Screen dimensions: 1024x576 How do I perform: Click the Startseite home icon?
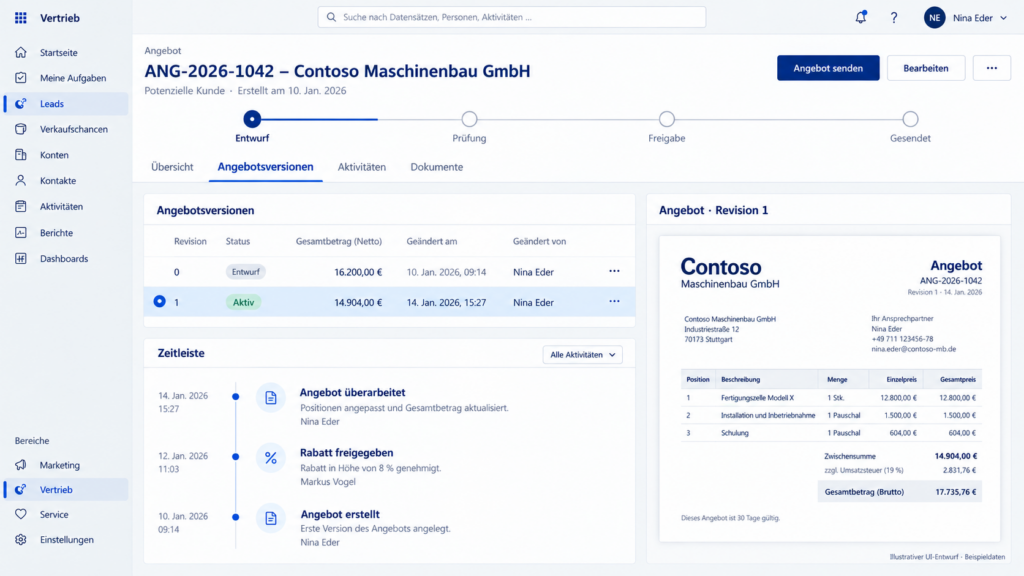pyautogui.click(x=21, y=52)
